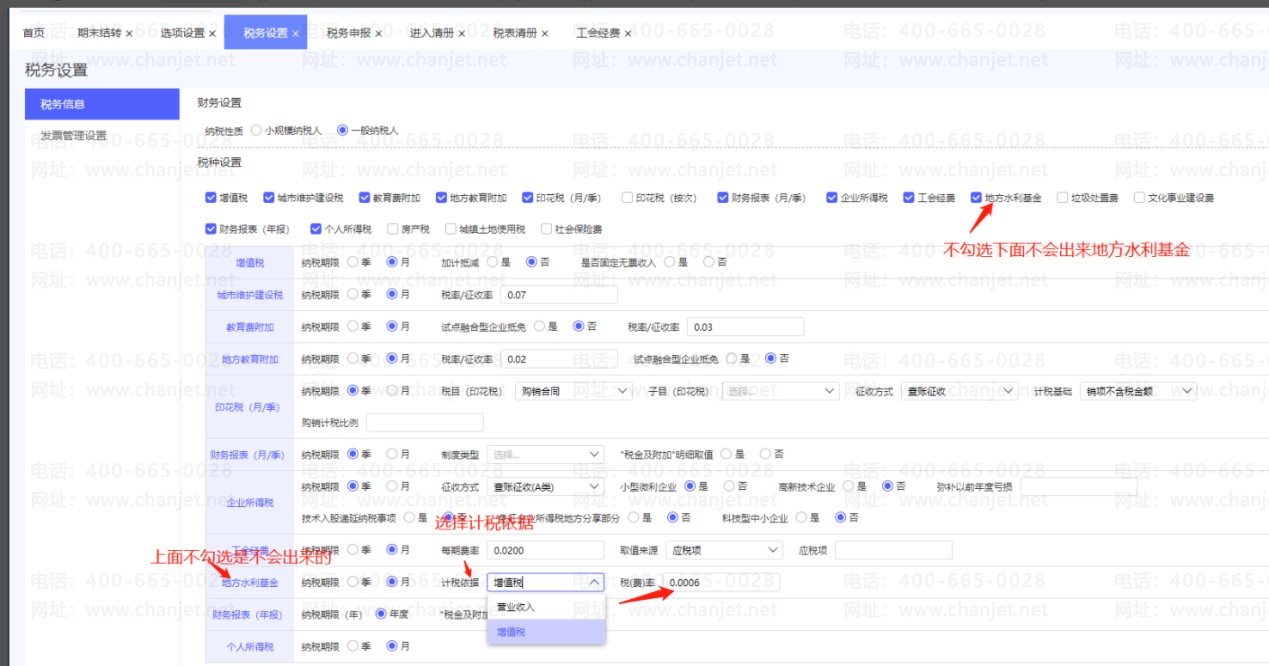This screenshot has width=1269, height=666.
Task: Close the 期末结转 tab with its × icon
Action: [129, 34]
